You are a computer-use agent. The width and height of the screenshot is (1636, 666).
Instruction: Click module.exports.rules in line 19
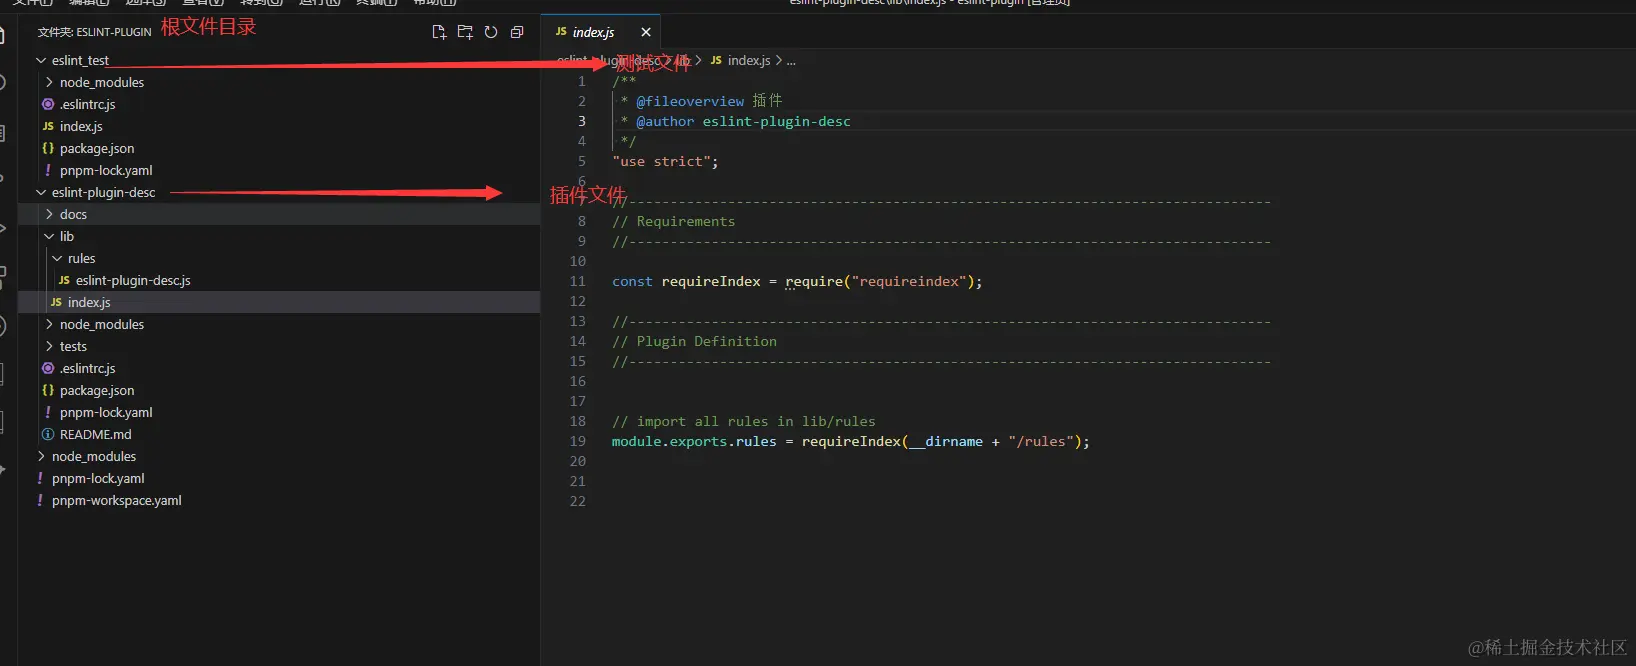[694, 442]
